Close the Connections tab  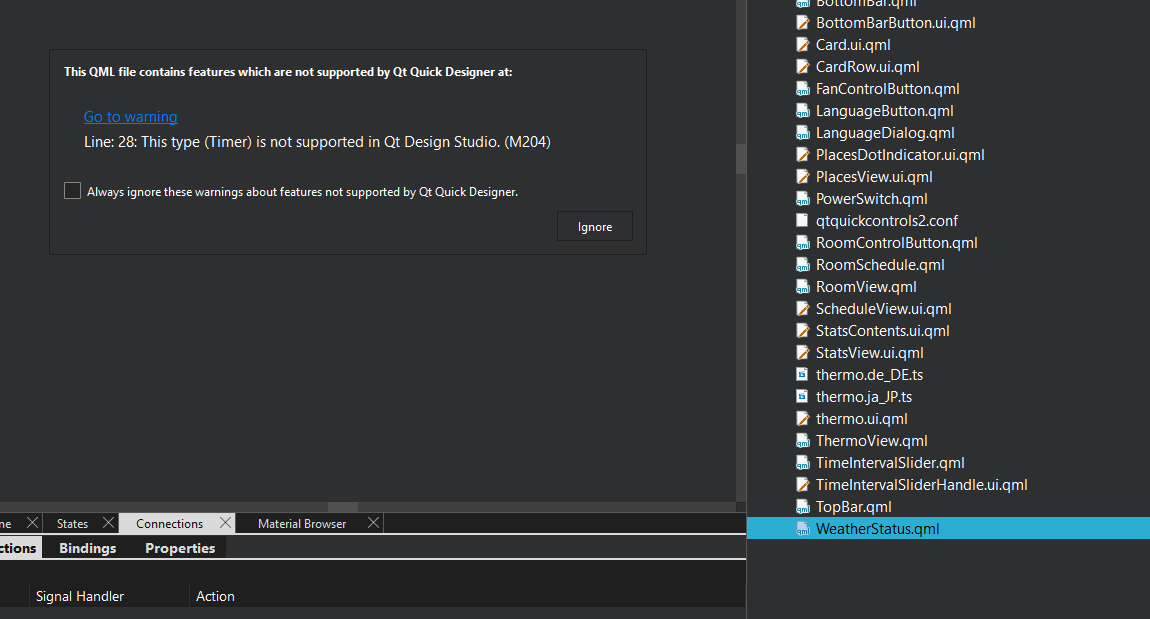coord(225,523)
